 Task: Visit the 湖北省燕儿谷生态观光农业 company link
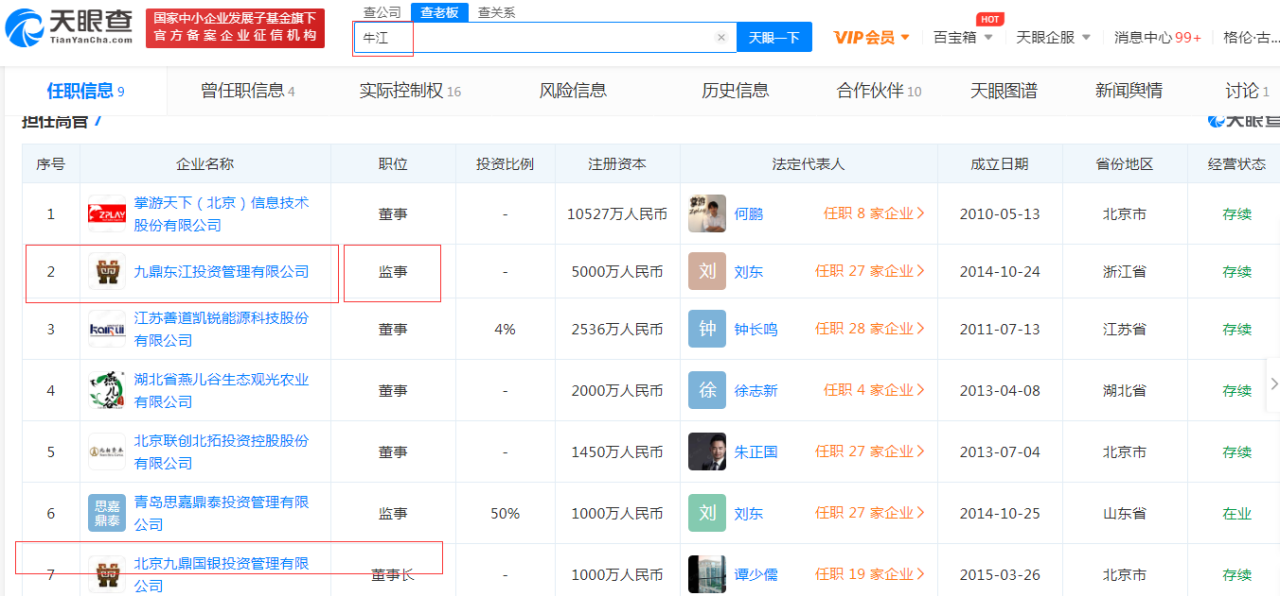pos(222,391)
